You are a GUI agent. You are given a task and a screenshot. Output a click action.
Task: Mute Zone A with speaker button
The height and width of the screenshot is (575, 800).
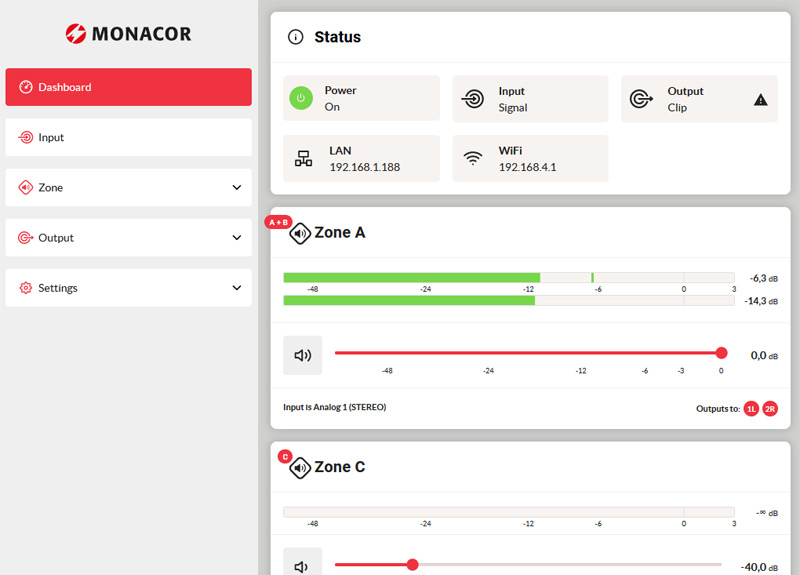pos(302,355)
